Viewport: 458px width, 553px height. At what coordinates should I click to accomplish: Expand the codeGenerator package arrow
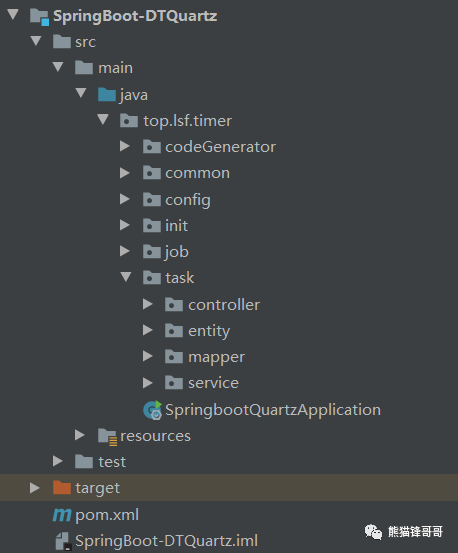click(125, 146)
